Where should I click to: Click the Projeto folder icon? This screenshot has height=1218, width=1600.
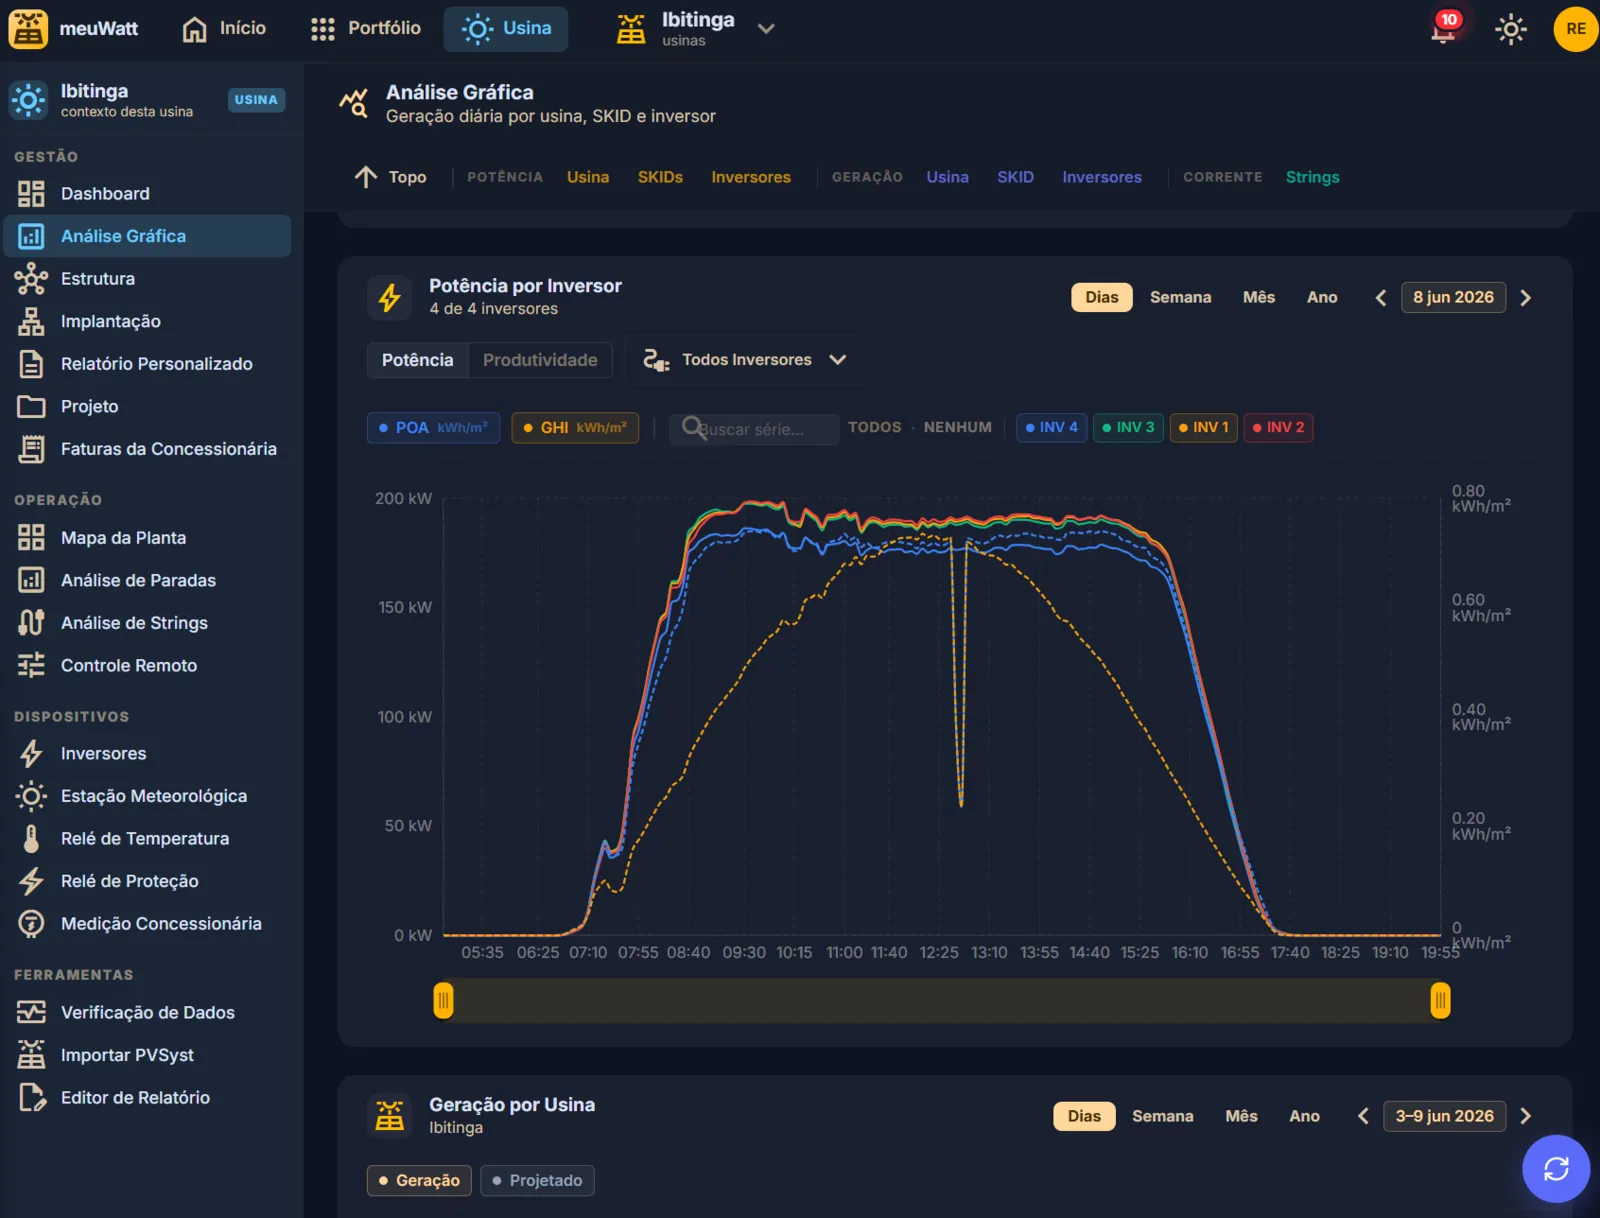[31, 407]
